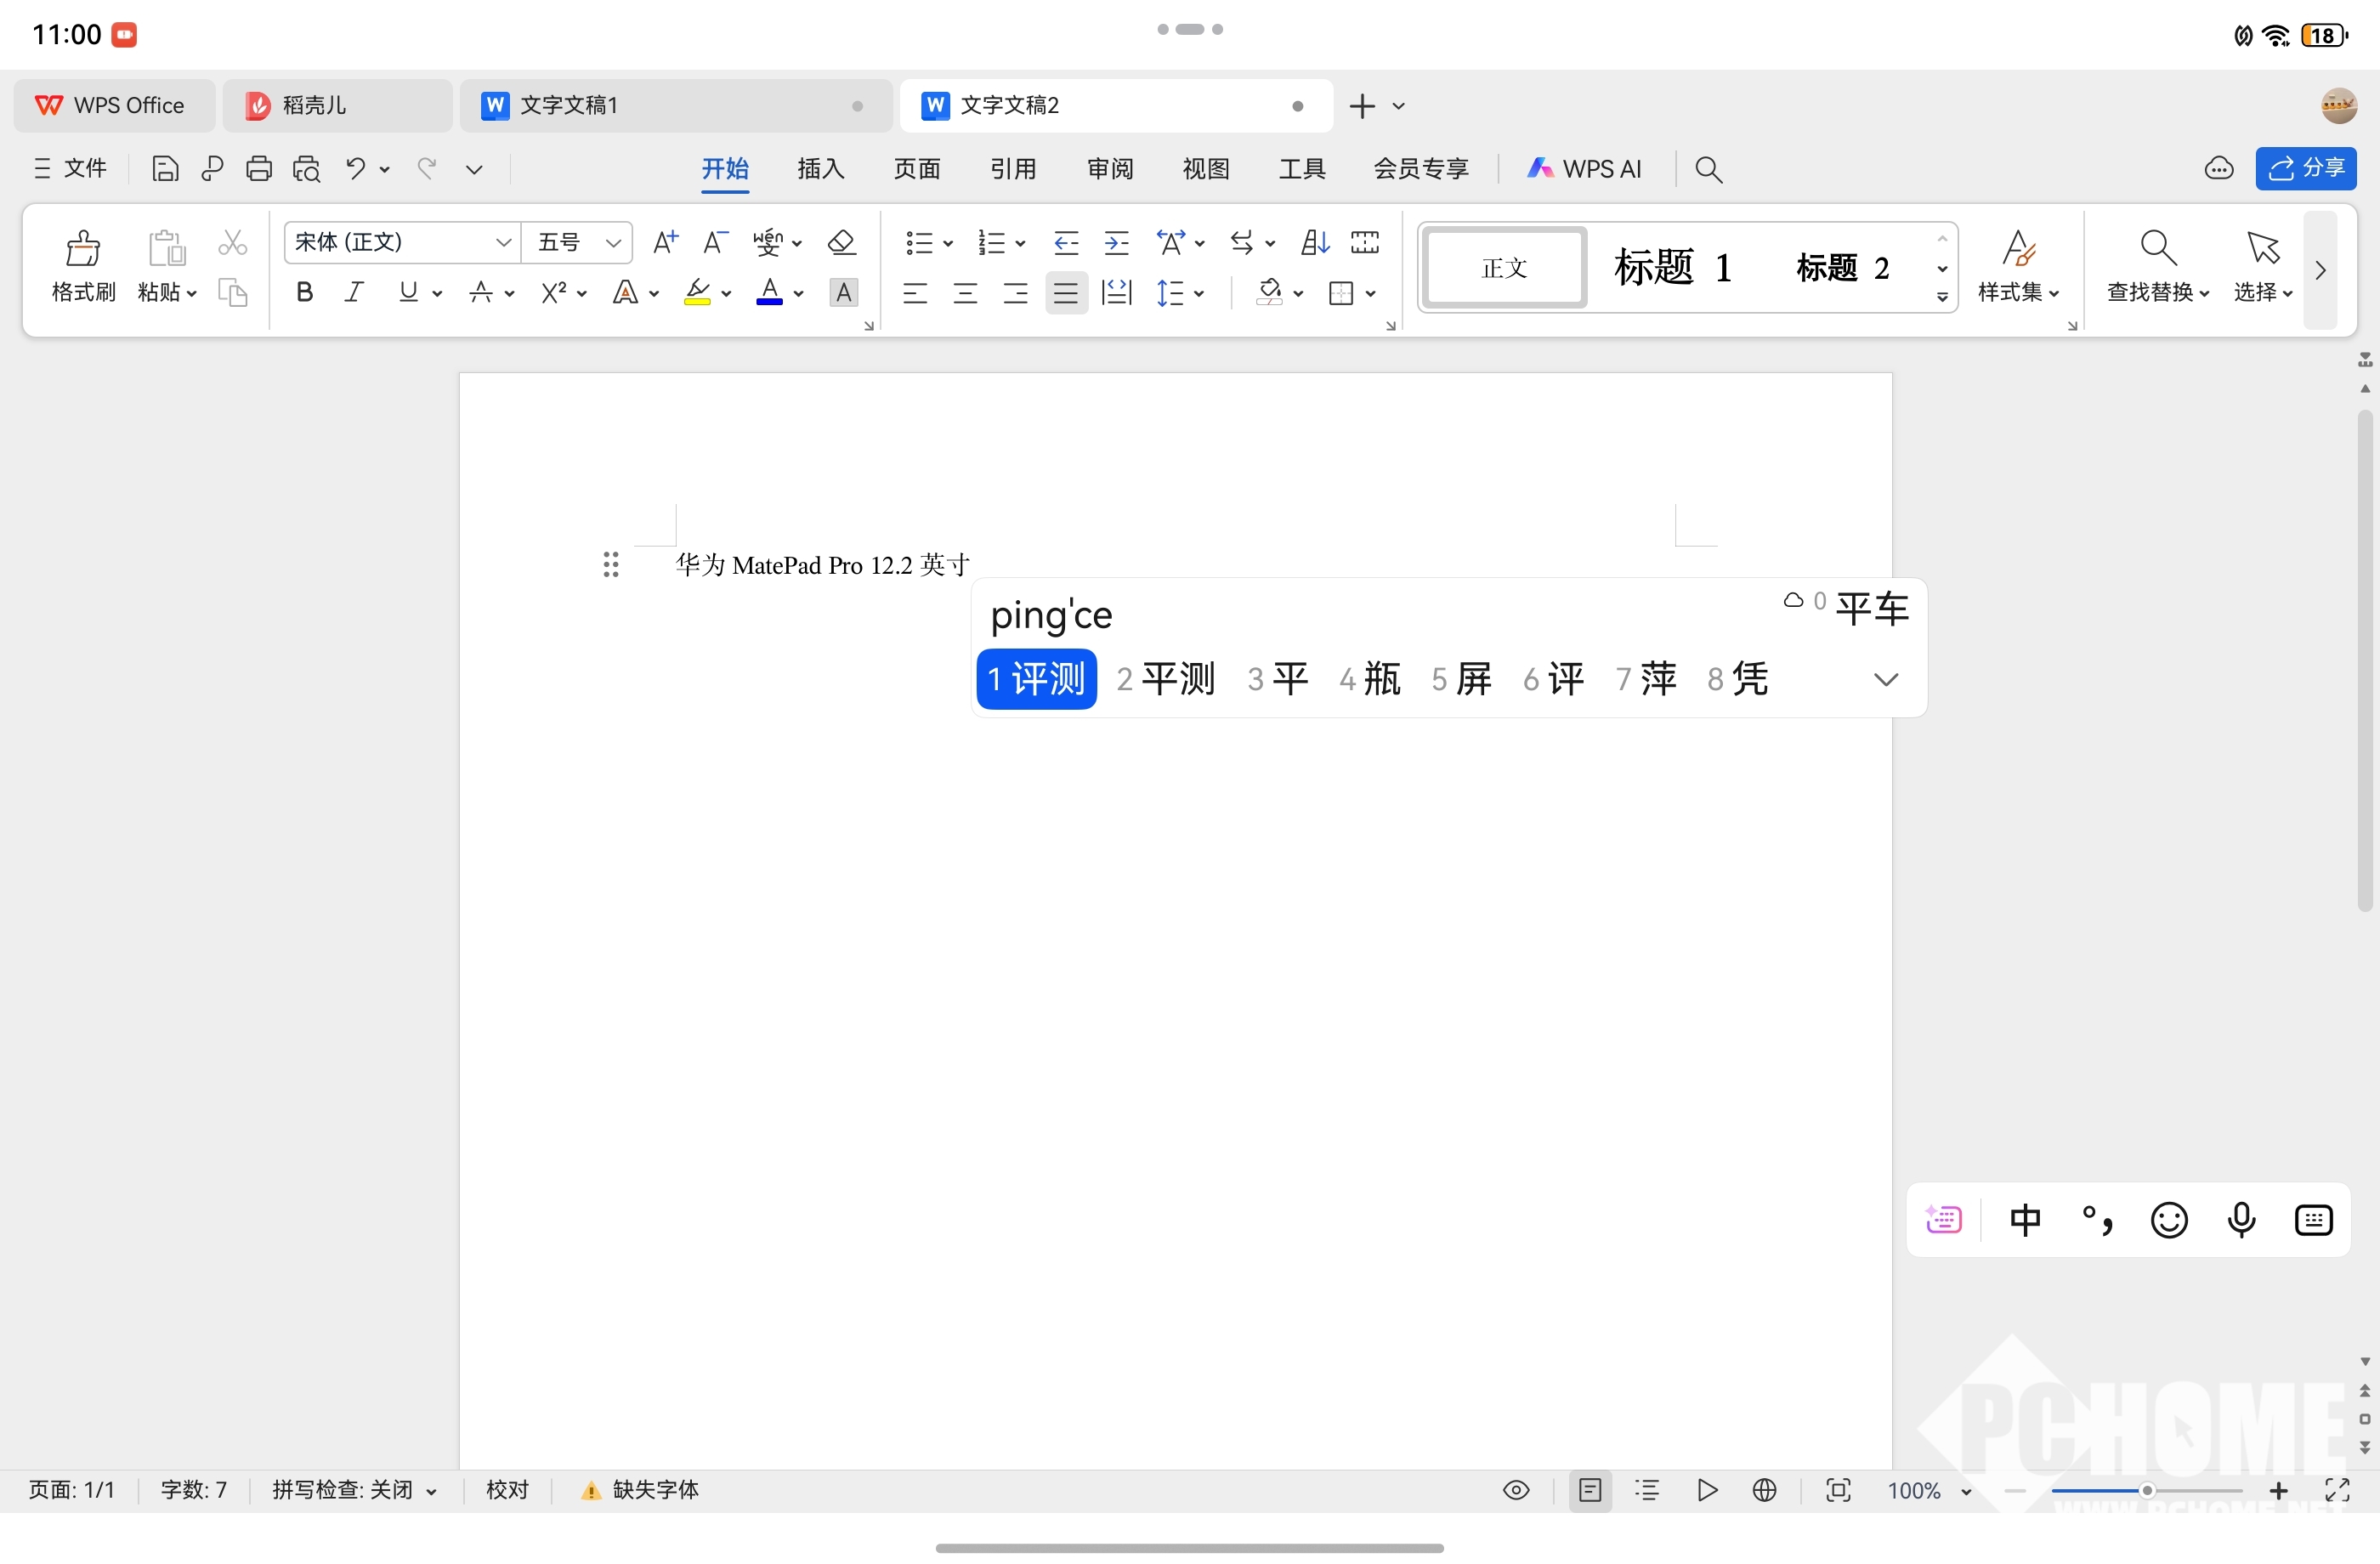Click the sort A-Z icon
Viewport: 2380px width, 1564px height.
tap(1315, 242)
